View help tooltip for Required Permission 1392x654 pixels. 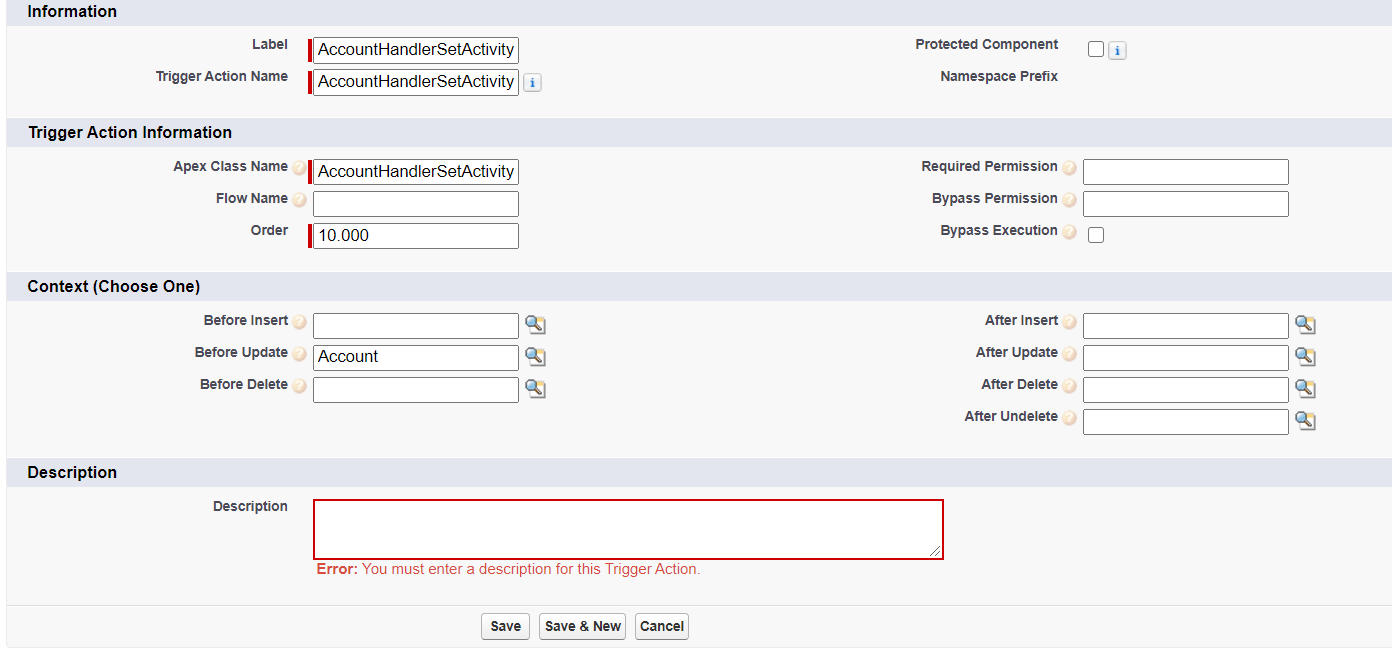1070,166
